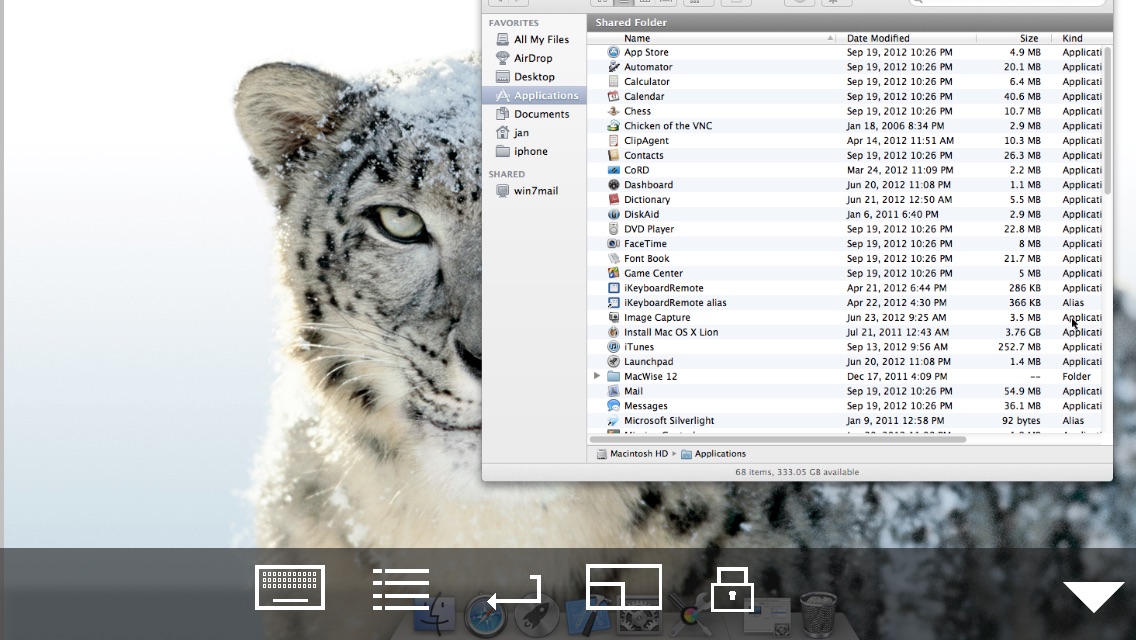Open the list menu icon in overlay bar
This screenshot has height=640, width=1136.
click(401, 589)
